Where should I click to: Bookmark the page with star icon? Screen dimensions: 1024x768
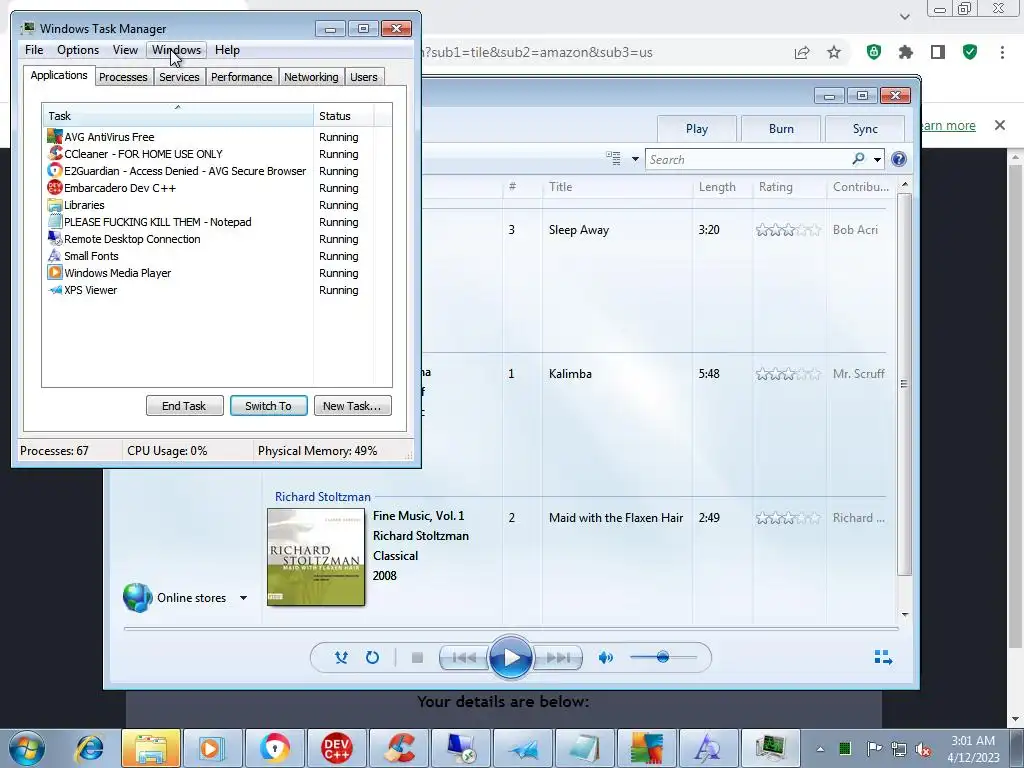[x=834, y=52]
